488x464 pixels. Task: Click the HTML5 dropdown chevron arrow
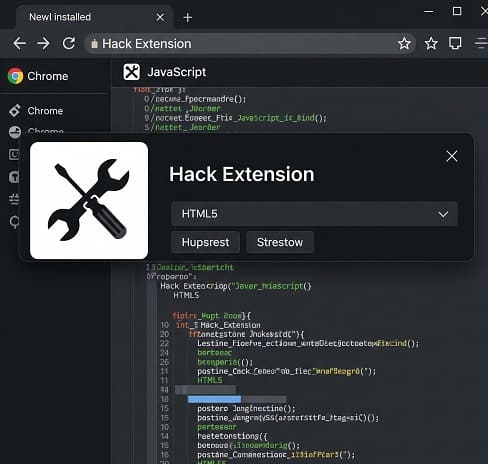[x=443, y=214]
